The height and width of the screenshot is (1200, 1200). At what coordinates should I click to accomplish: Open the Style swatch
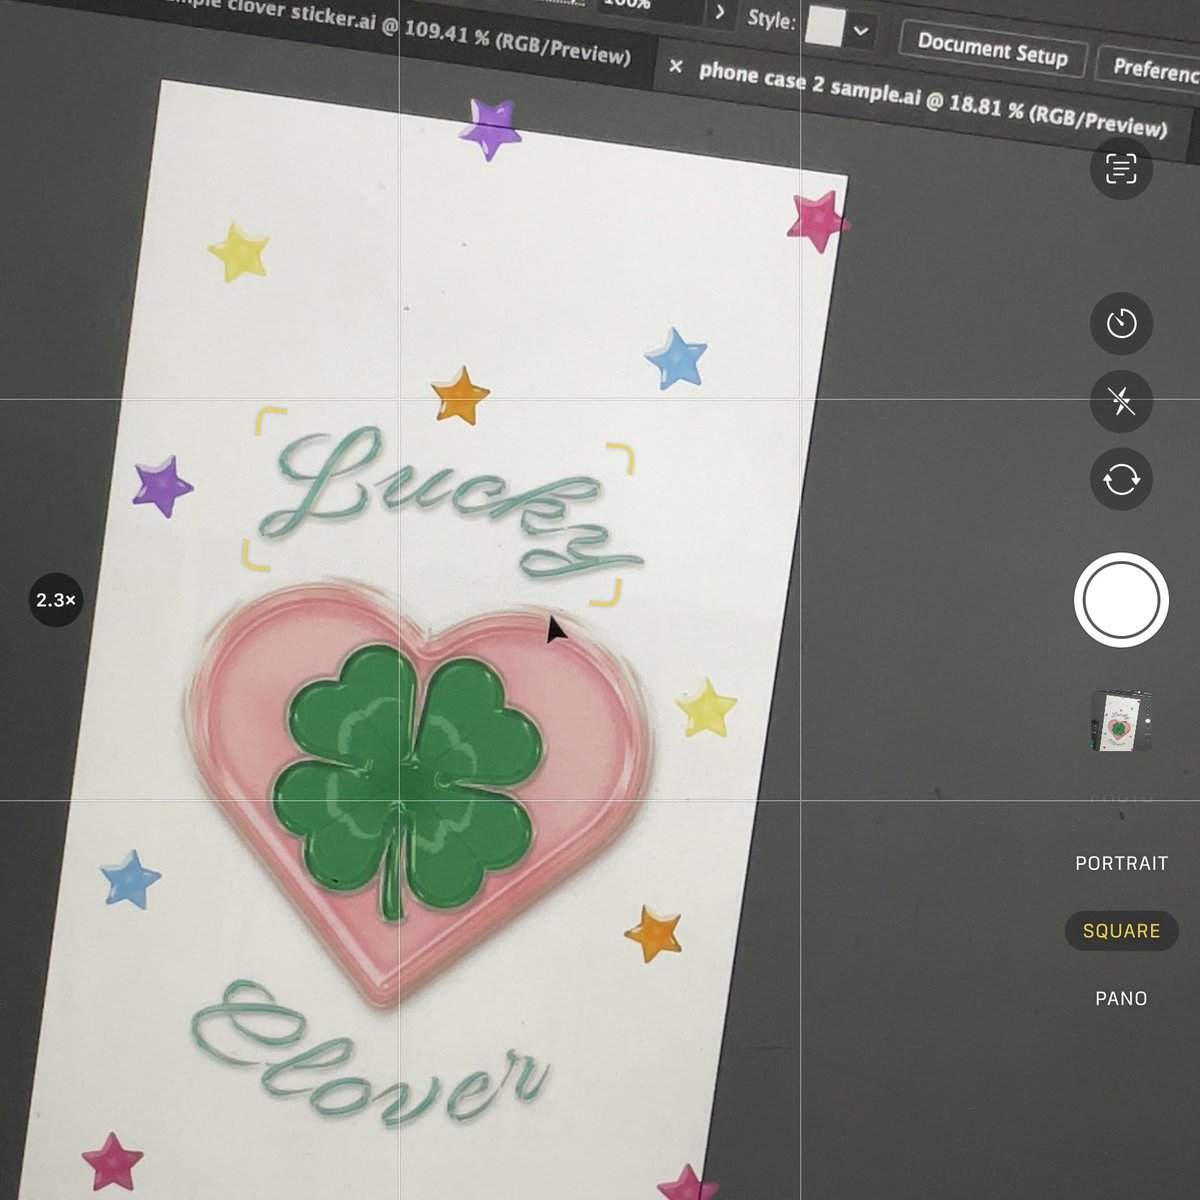tap(825, 26)
